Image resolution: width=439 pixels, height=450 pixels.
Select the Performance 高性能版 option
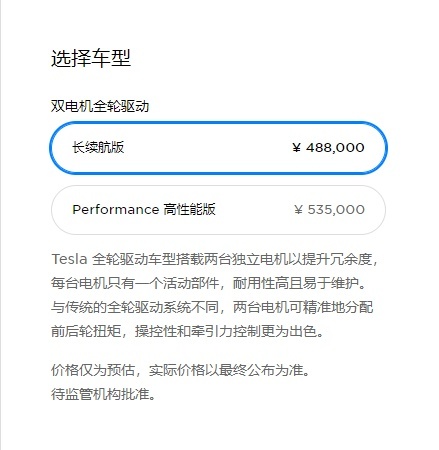[x=218, y=210]
